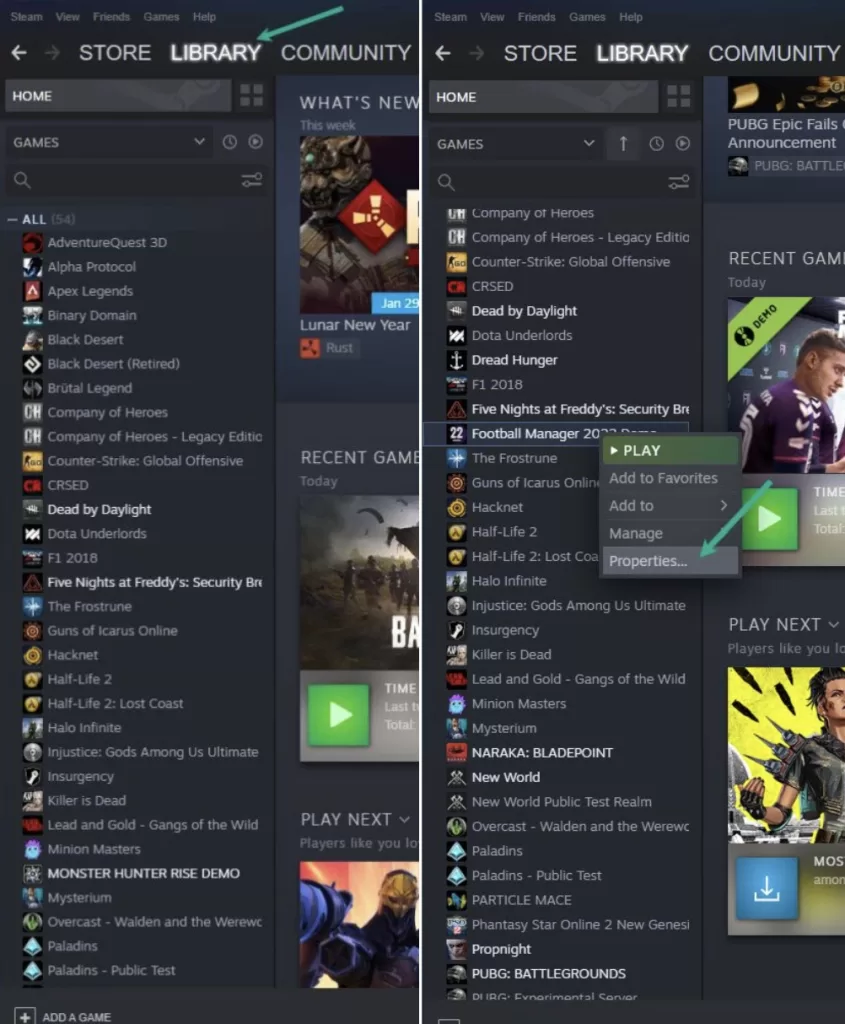Click green play button in right window

[x=769, y=519]
